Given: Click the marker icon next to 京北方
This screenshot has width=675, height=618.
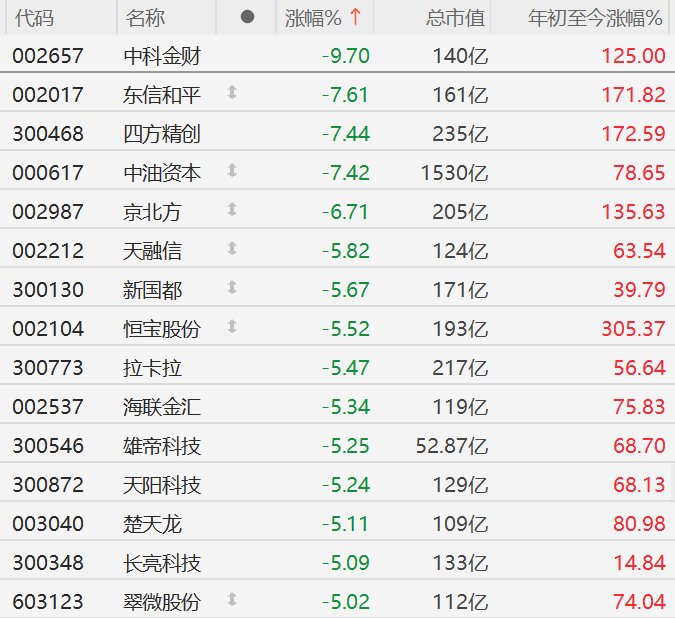Looking at the screenshot, I should point(232,210).
